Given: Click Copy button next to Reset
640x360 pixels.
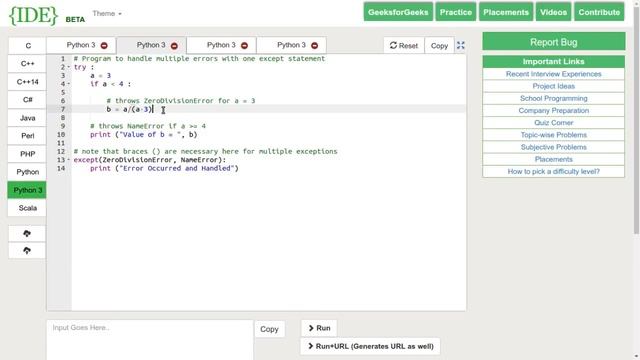Looking at the screenshot, I should (439, 45).
